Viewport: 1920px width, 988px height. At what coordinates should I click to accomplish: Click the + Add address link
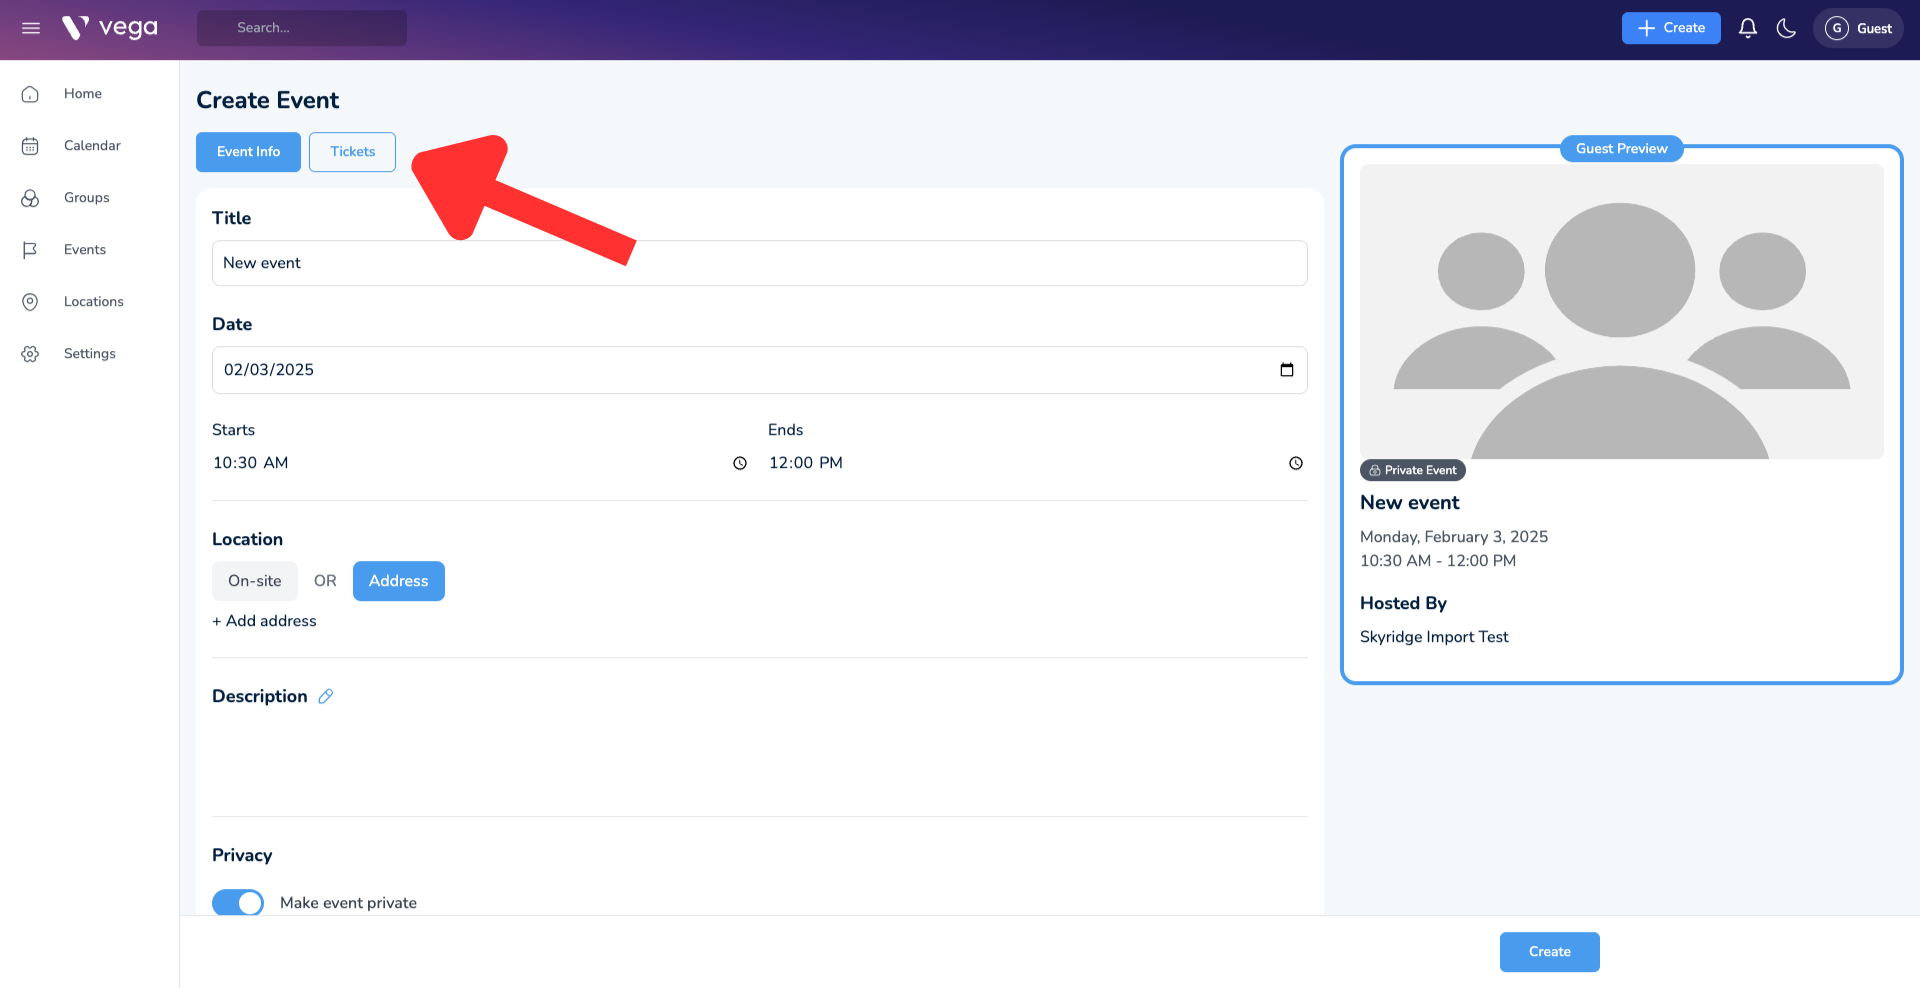click(x=264, y=621)
